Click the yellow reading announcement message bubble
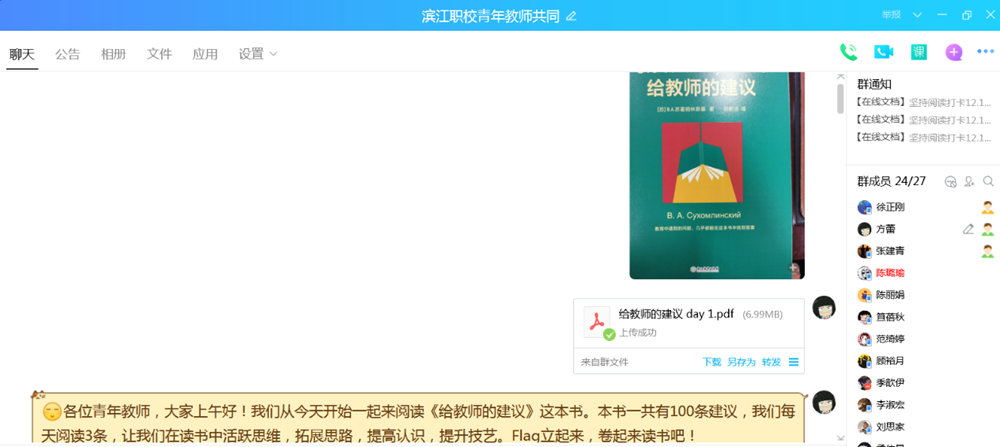This screenshot has height=447, width=1000. (x=418, y=419)
